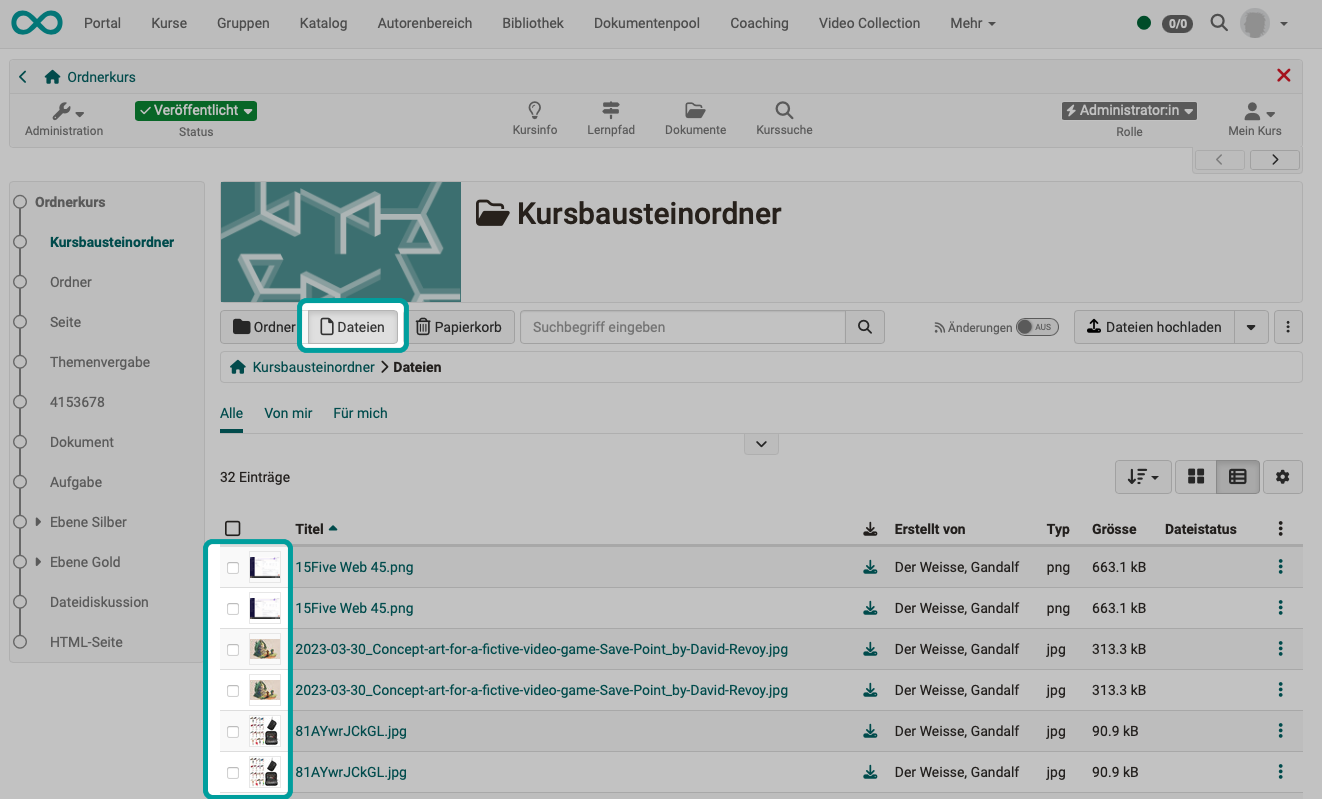Expand the Ebene Silber tree item
Viewport: 1322px width, 799px height.
[x=37, y=522]
